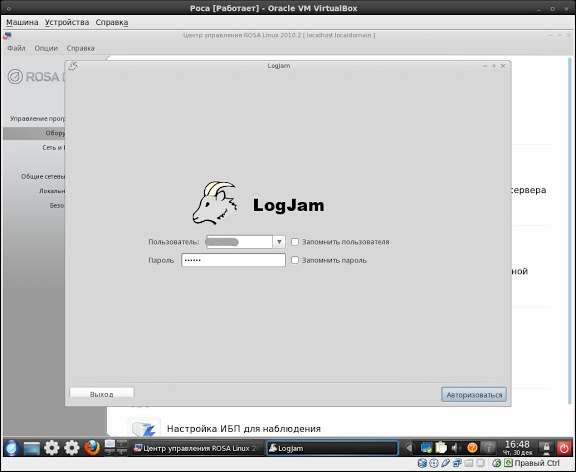The image size is (576, 472).
Task: Select 'Управление прог...' in control center sidebar
Action: point(37,119)
